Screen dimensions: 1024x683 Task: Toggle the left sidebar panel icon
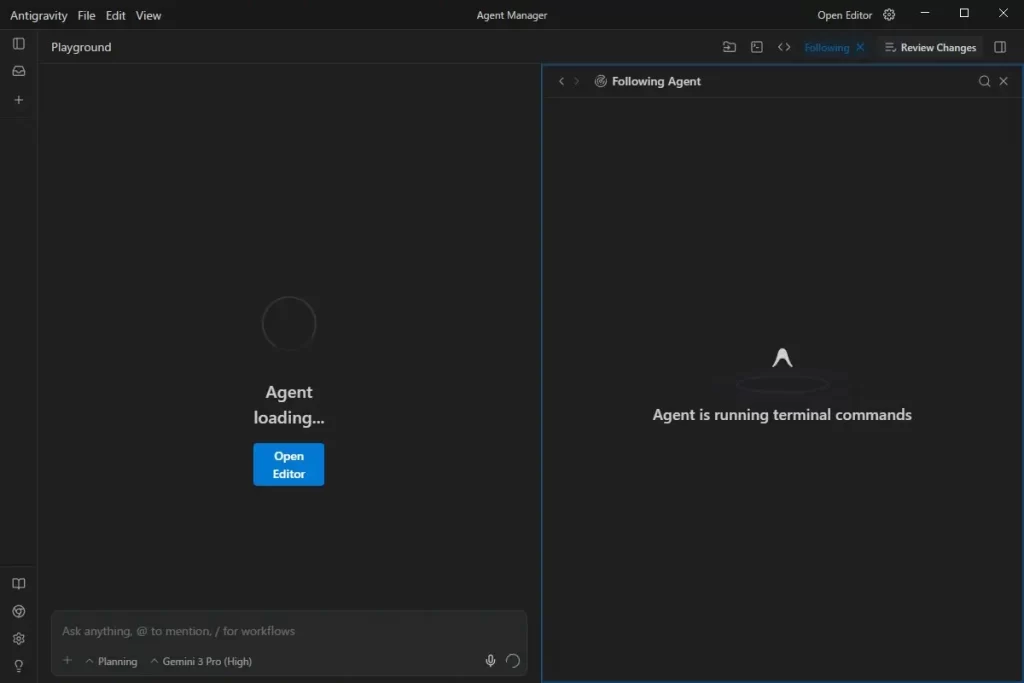[x=18, y=44]
